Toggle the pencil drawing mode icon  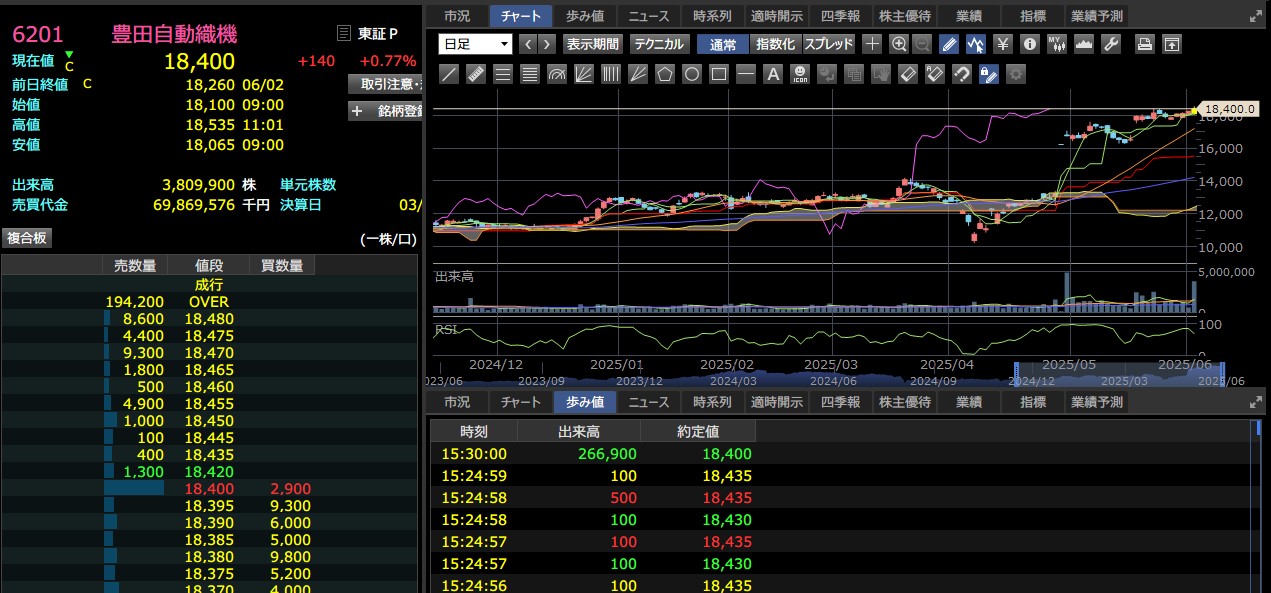pos(949,44)
